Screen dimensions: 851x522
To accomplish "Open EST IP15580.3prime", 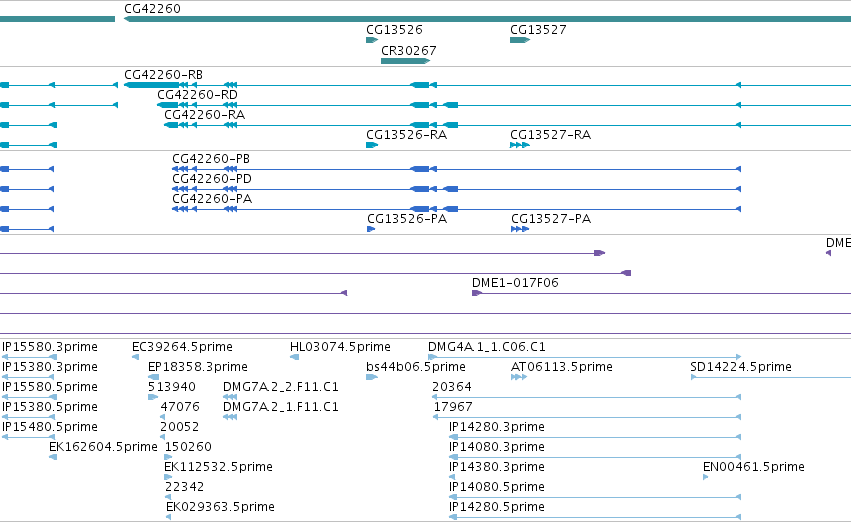I will pos(50,347).
